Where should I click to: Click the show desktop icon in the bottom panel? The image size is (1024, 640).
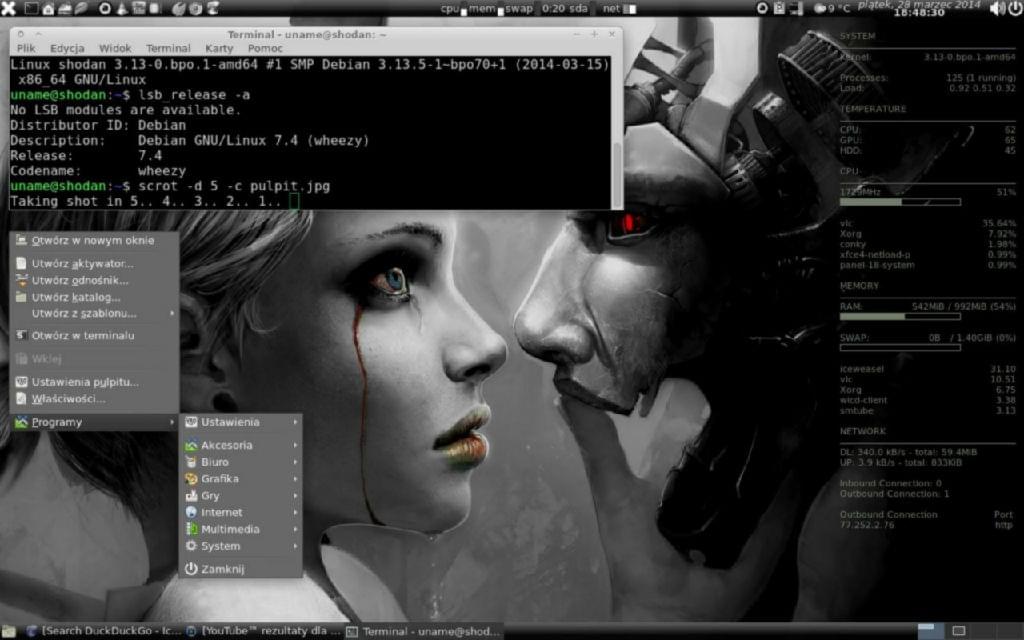point(8,631)
